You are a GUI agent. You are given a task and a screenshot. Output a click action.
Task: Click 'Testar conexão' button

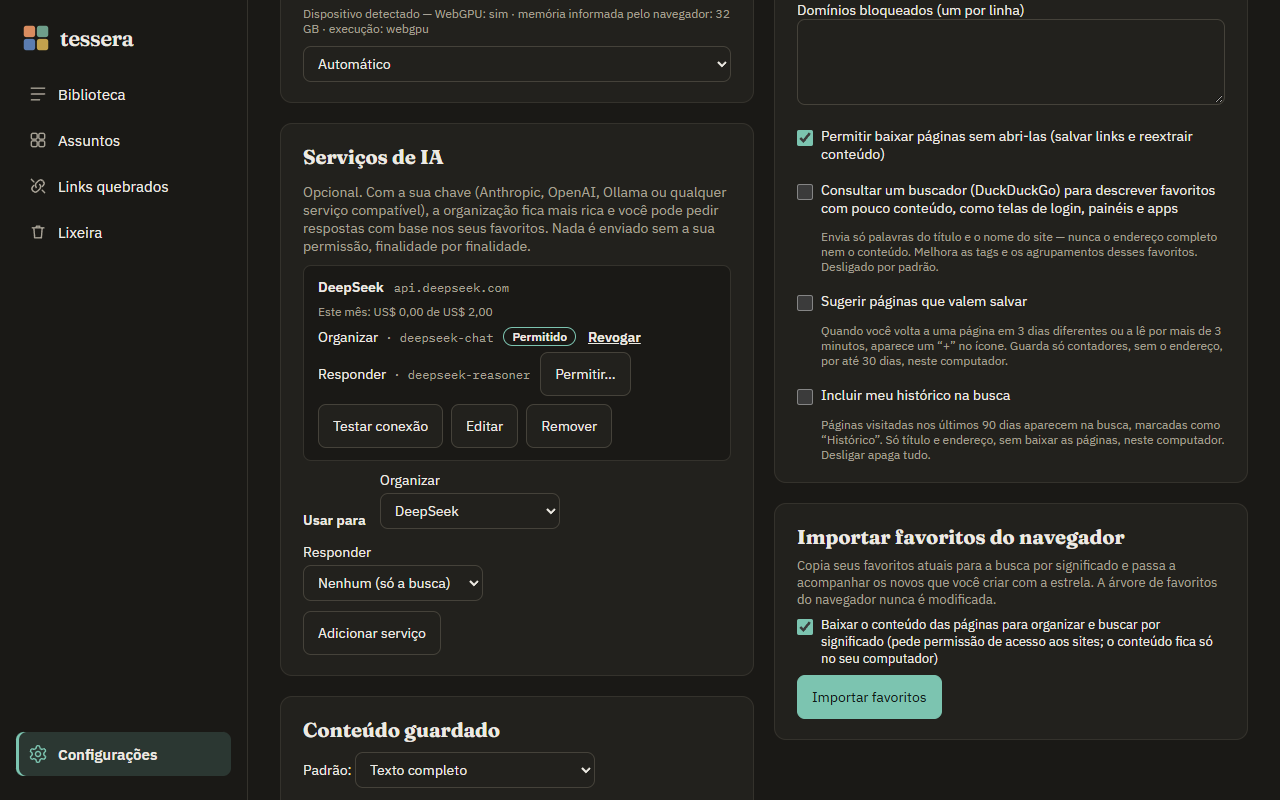[x=380, y=426]
